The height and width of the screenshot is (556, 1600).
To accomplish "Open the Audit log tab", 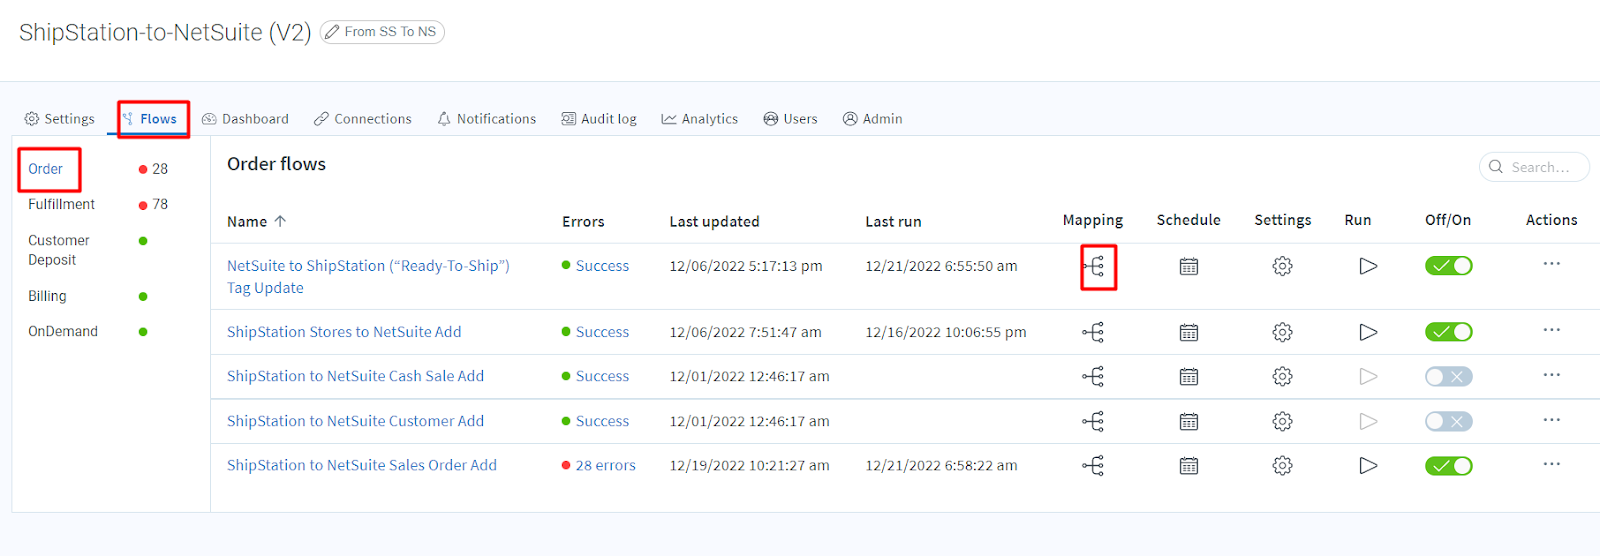I will 599,119.
